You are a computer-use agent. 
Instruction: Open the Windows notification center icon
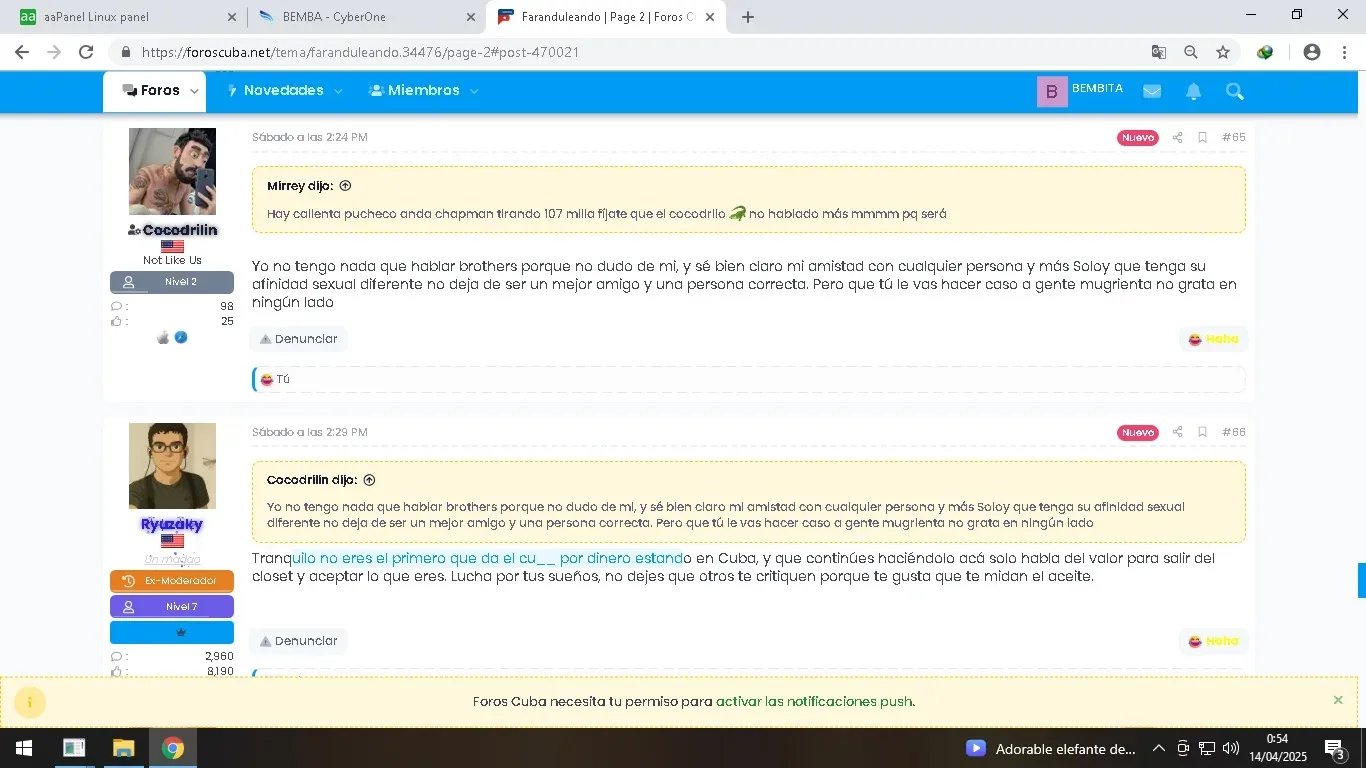click(1334, 748)
